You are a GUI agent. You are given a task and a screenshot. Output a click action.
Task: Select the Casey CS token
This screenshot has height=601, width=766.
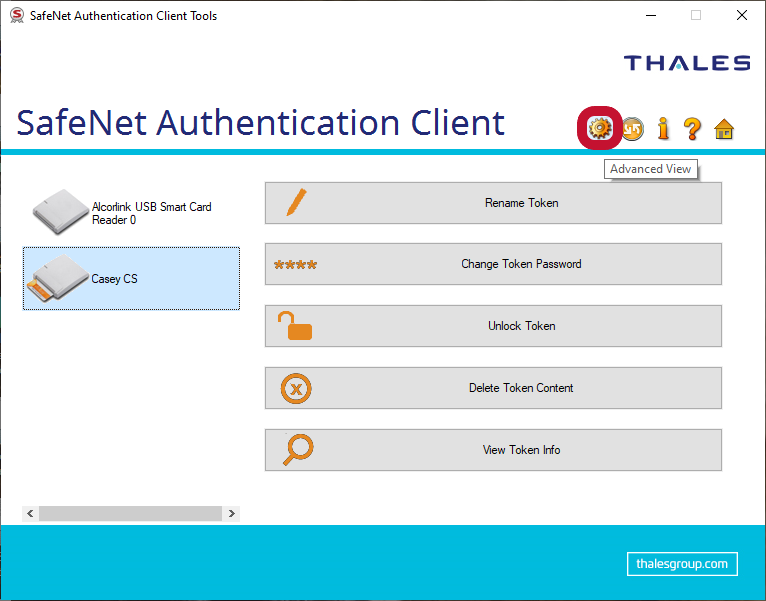click(131, 279)
